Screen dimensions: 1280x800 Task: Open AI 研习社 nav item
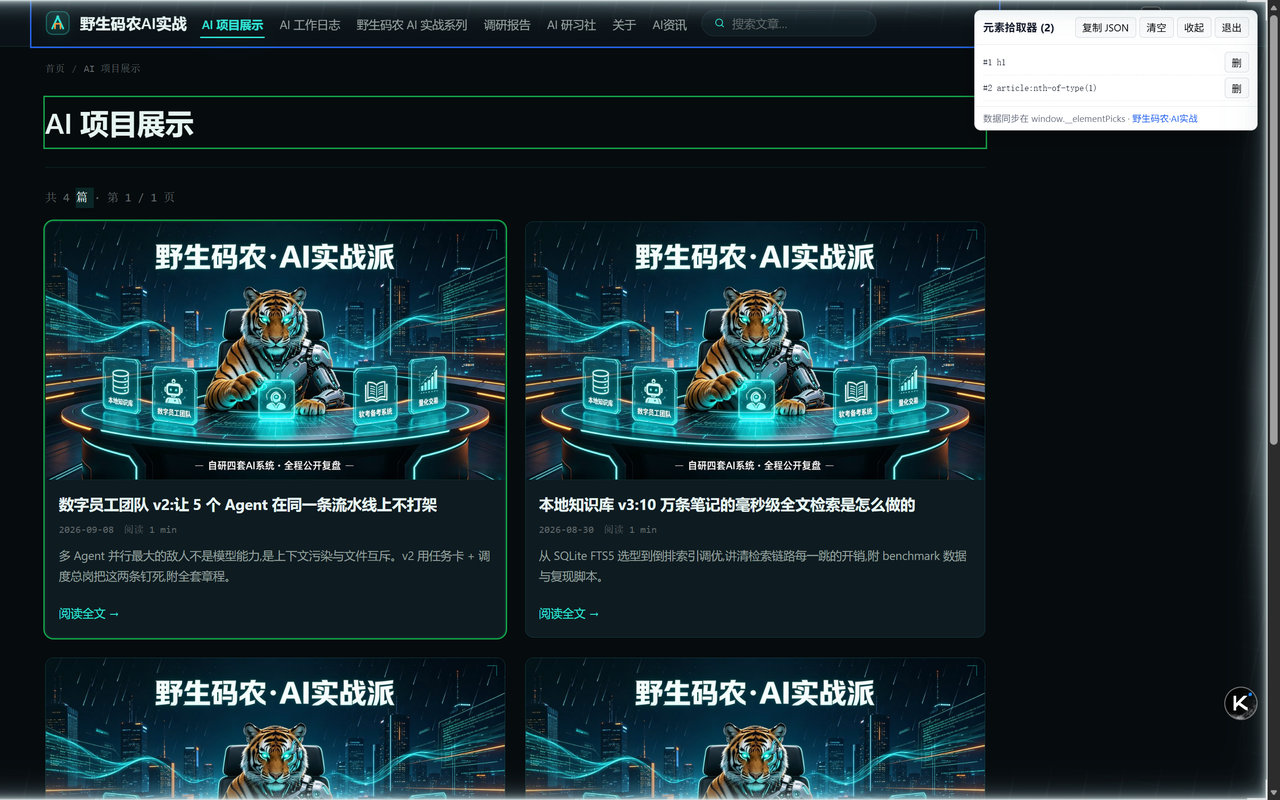point(571,25)
